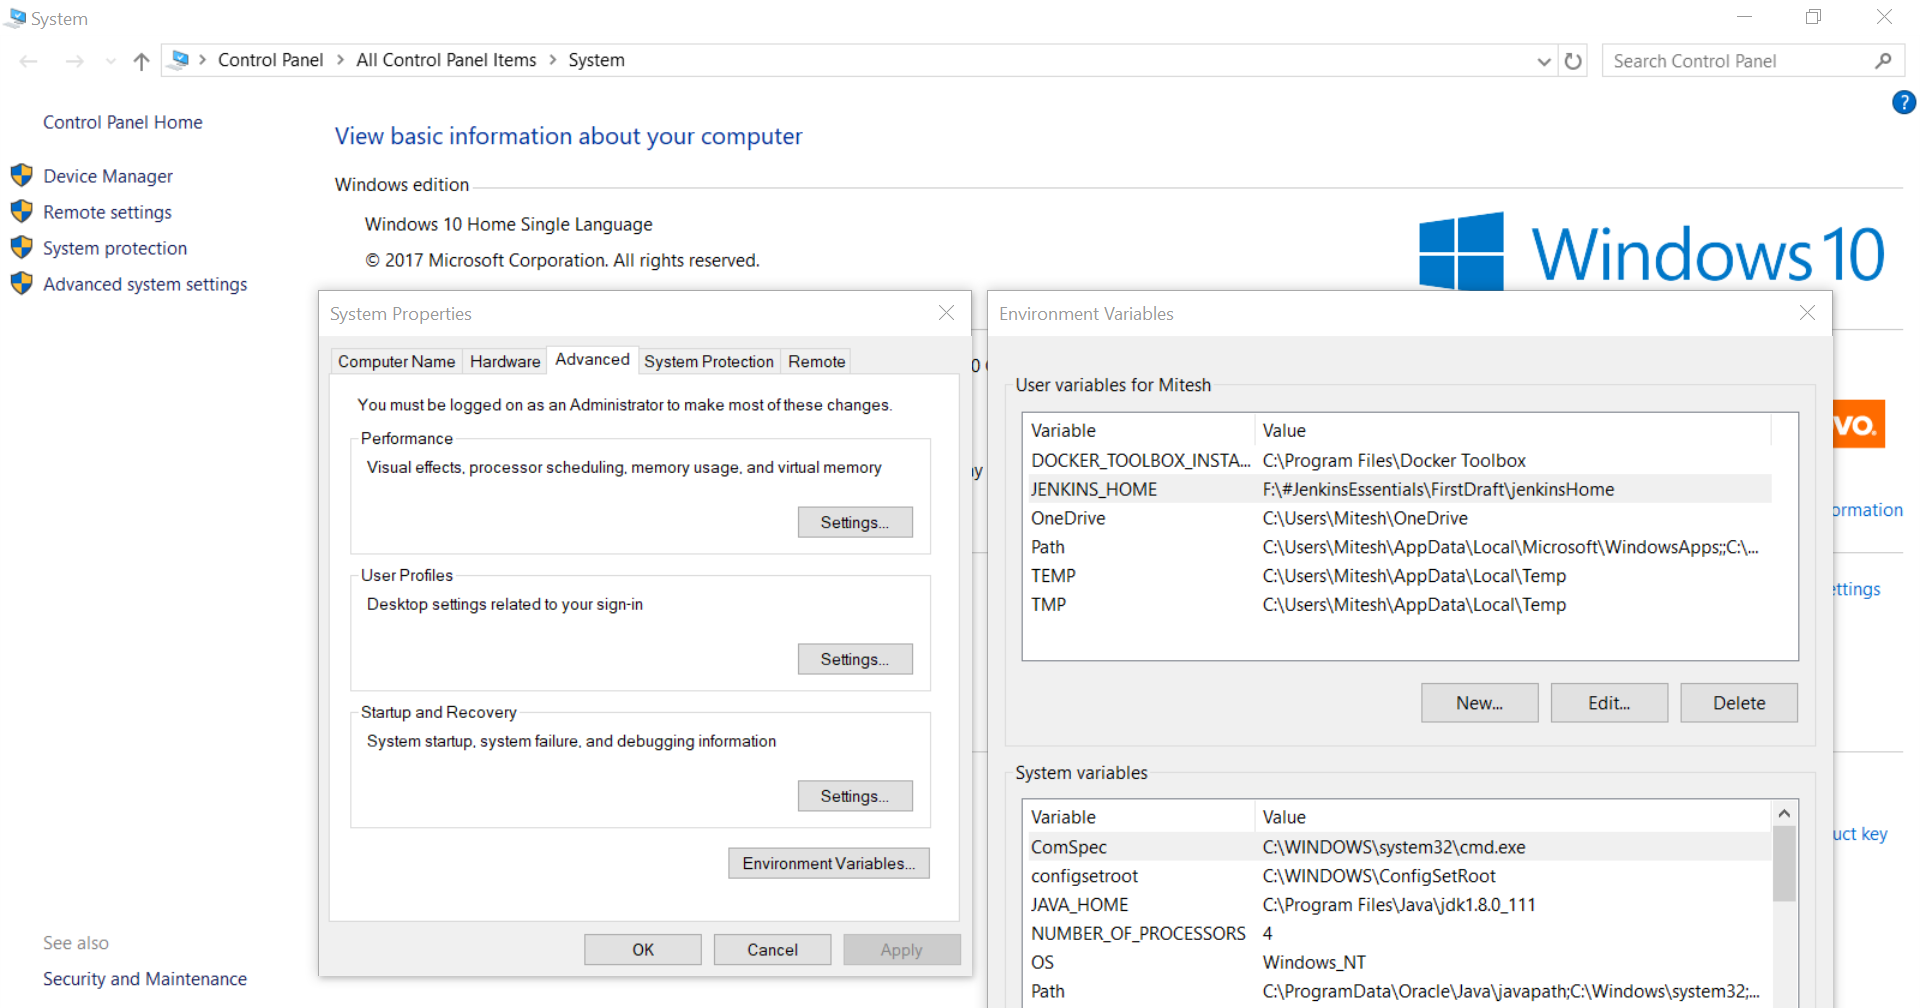The image size is (1920, 1008).
Task: Select the Advanced tab
Action: [592, 359]
